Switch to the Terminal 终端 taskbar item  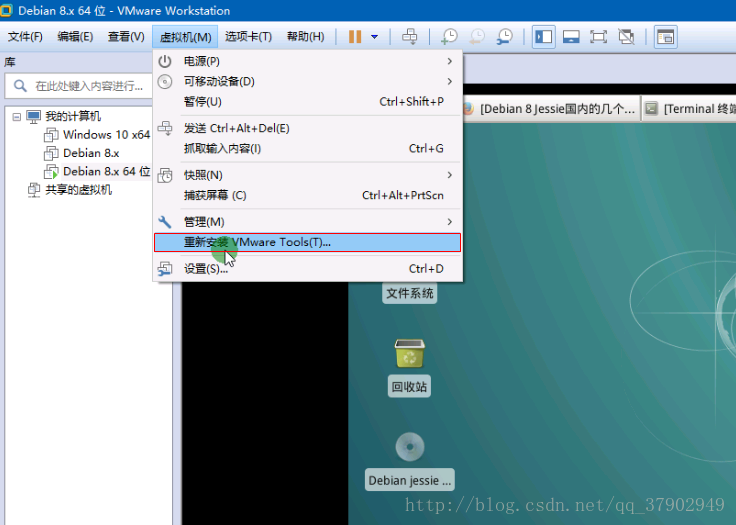[x=689, y=109]
